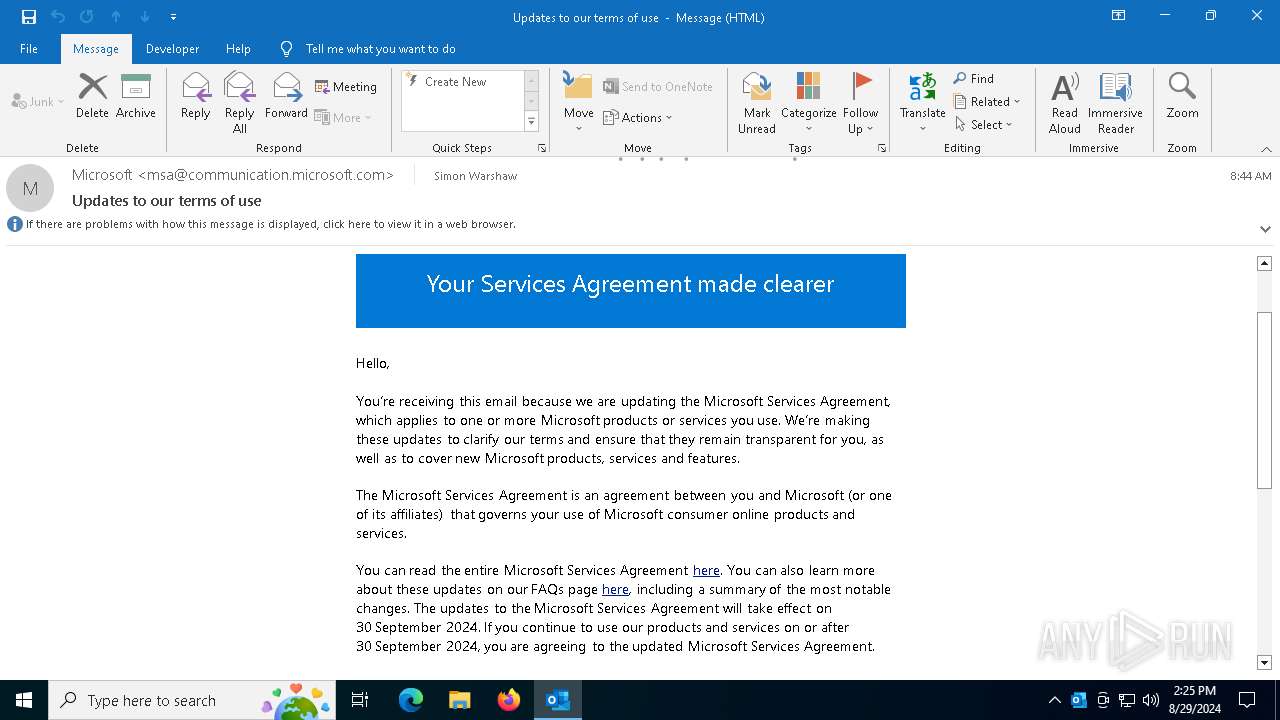The image size is (1280, 720).
Task: Forward this email
Action: [286, 96]
